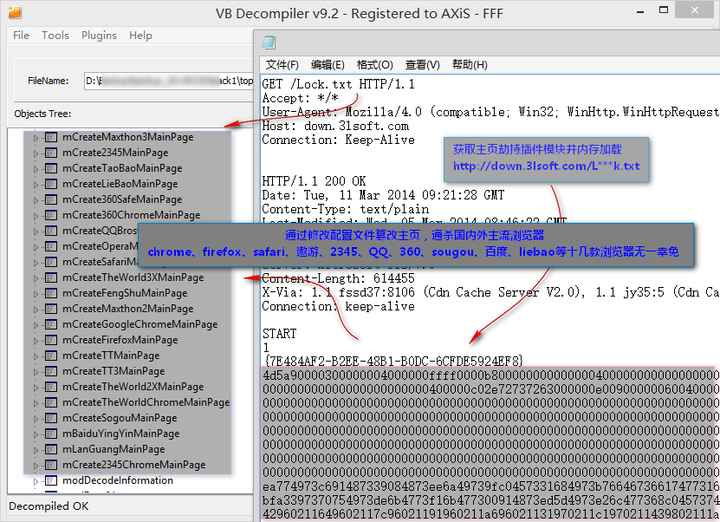Expand the mCreateLieBaoMainPage tree node
The width and height of the screenshot is (720, 522).
(37, 184)
